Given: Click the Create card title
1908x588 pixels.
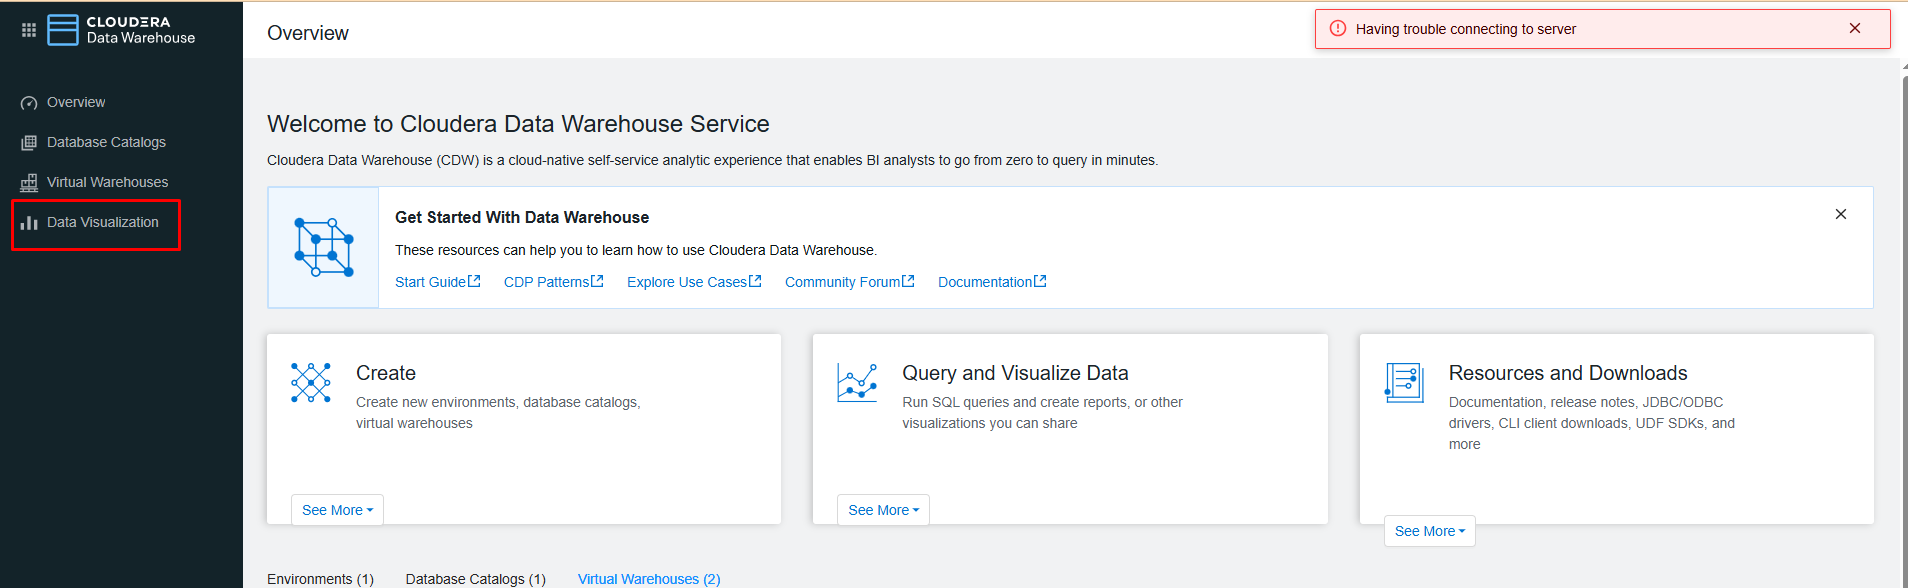Looking at the screenshot, I should [386, 373].
